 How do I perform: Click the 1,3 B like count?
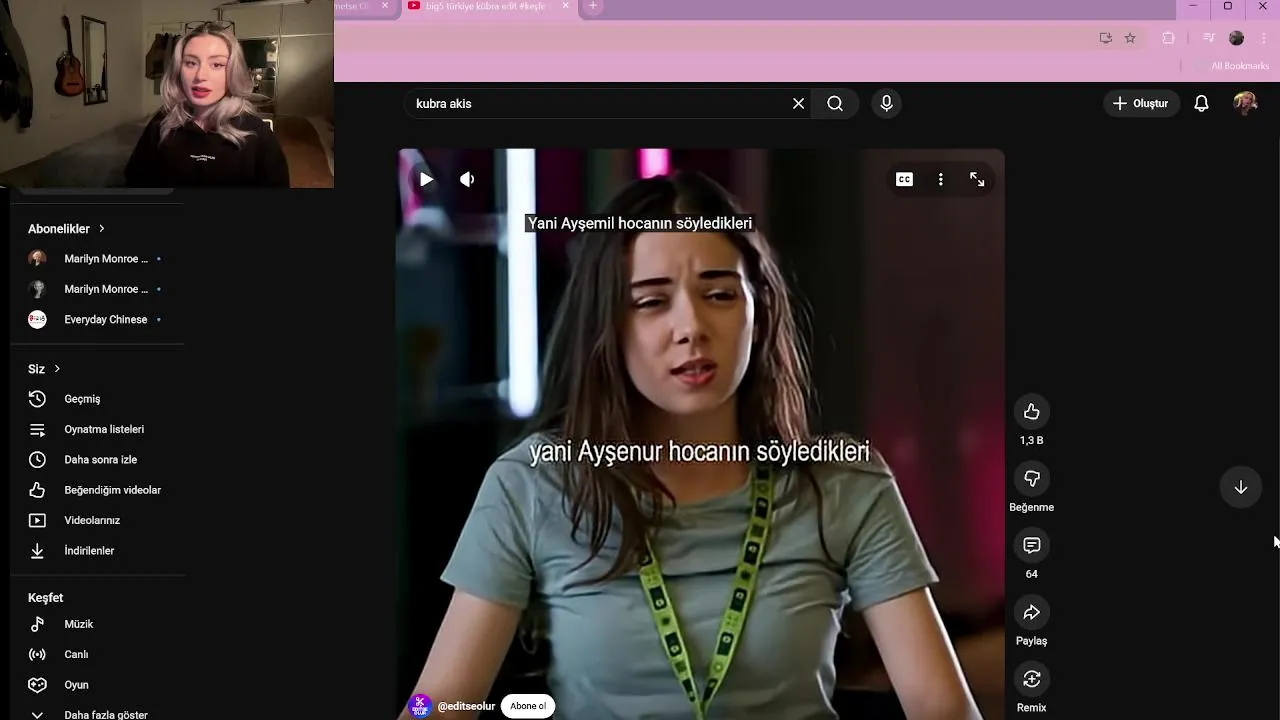[x=1032, y=440]
